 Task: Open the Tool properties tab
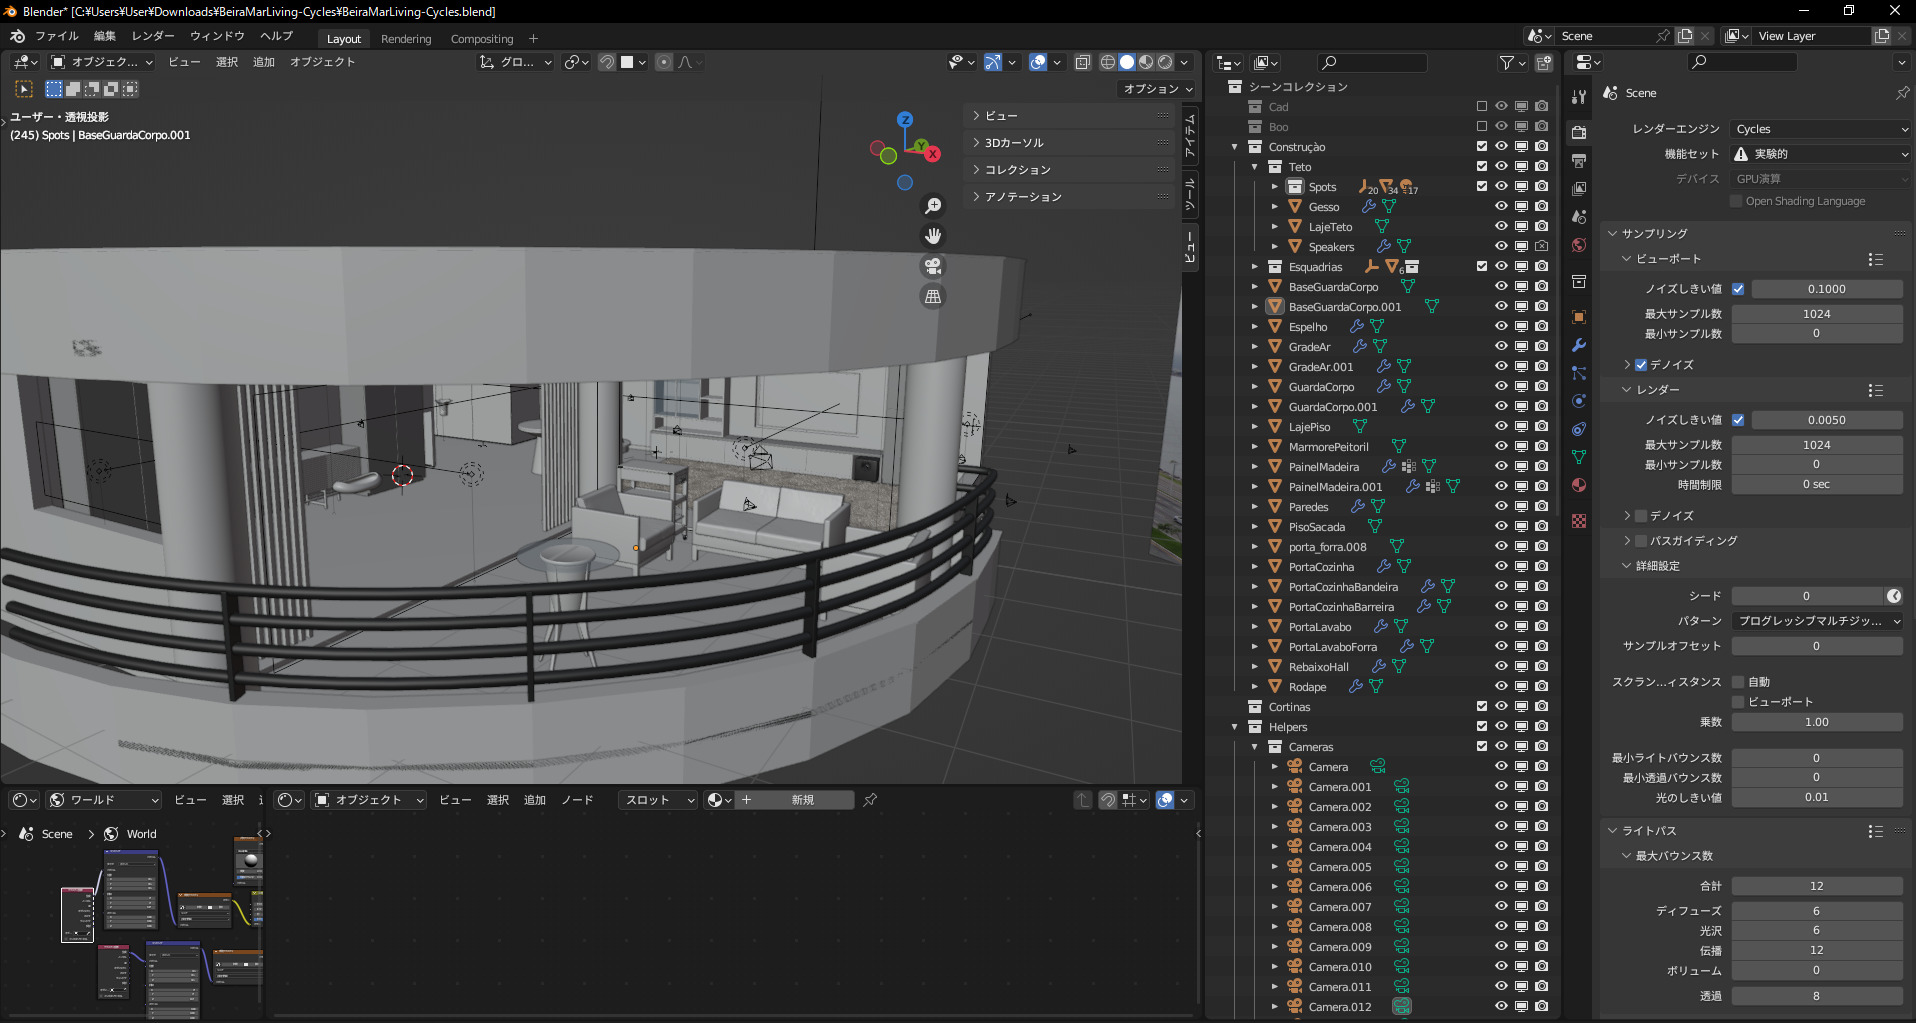pos(1579,97)
